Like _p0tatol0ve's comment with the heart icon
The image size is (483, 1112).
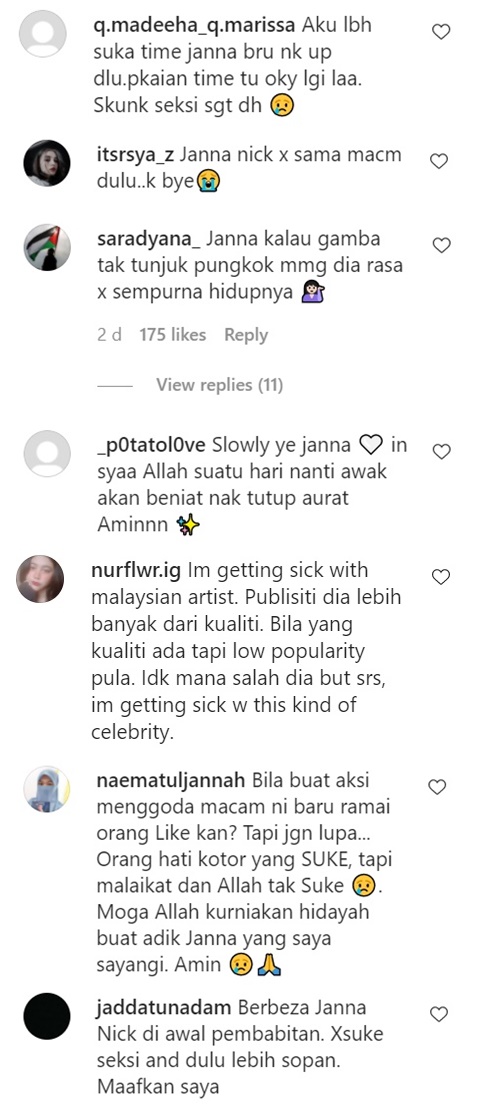(x=441, y=451)
